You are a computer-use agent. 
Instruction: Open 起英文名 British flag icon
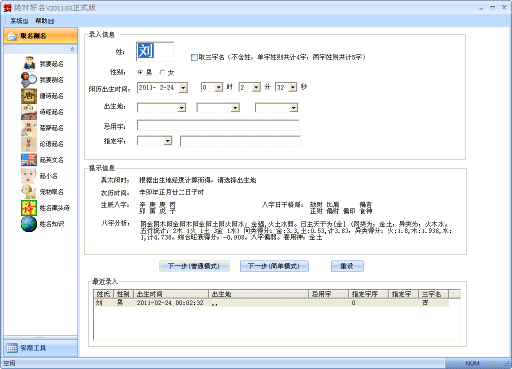(x=29, y=160)
